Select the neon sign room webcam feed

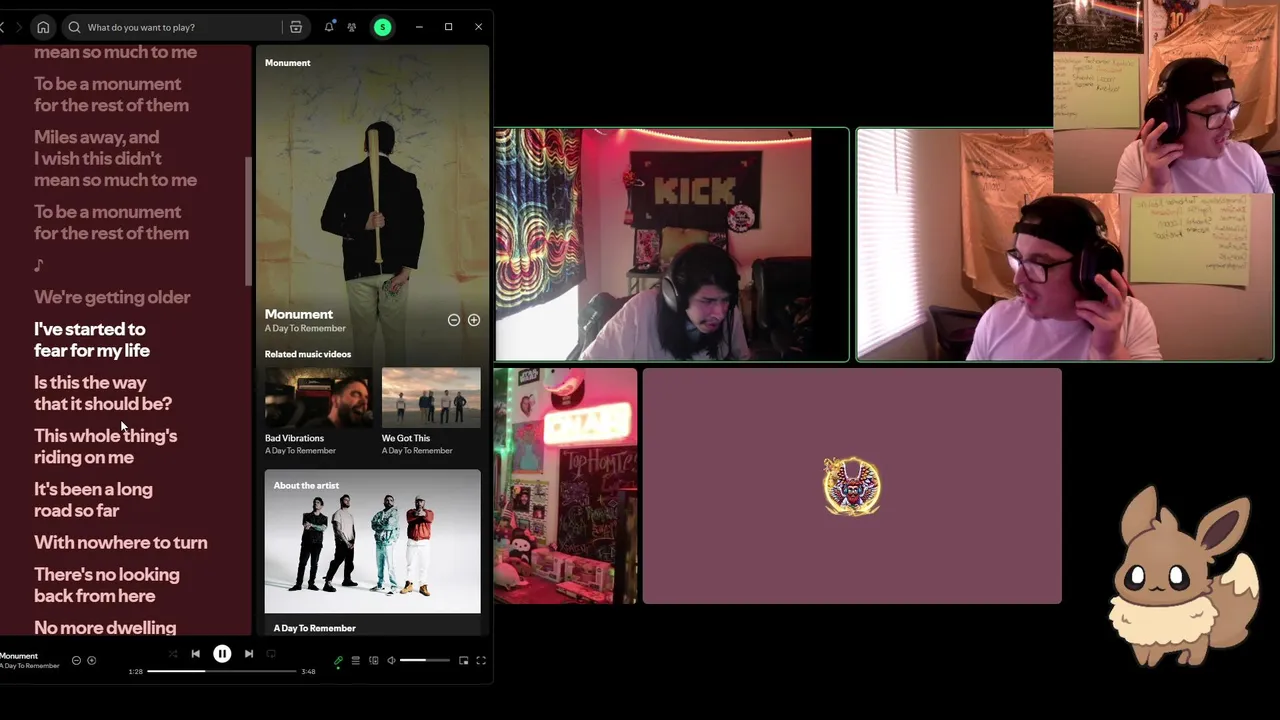pyautogui.click(x=565, y=486)
